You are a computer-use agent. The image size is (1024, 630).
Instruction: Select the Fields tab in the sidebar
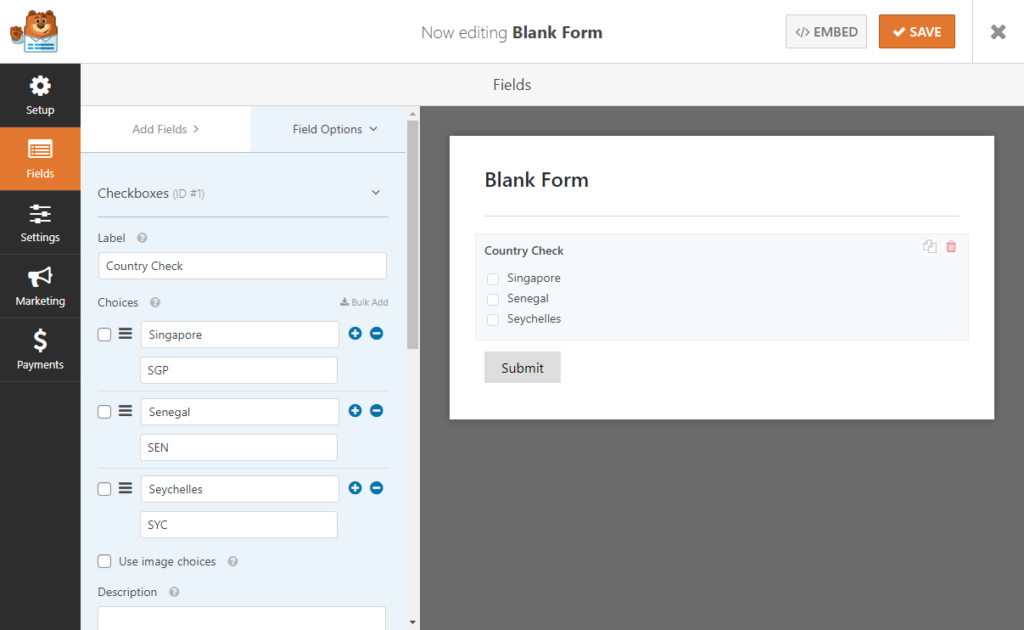click(x=40, y=159)
